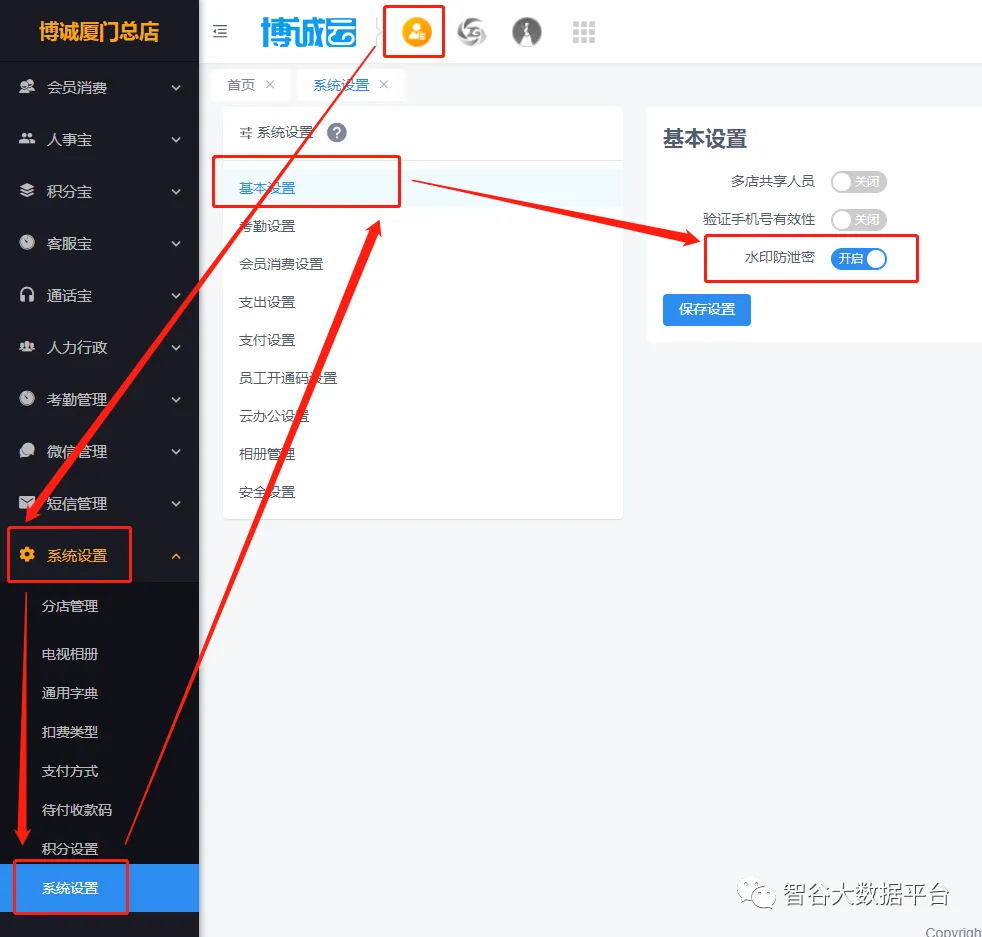This screenshot has width=982, height=937.
Task: Click the 博诚云 logo
Action: [308, 32]
